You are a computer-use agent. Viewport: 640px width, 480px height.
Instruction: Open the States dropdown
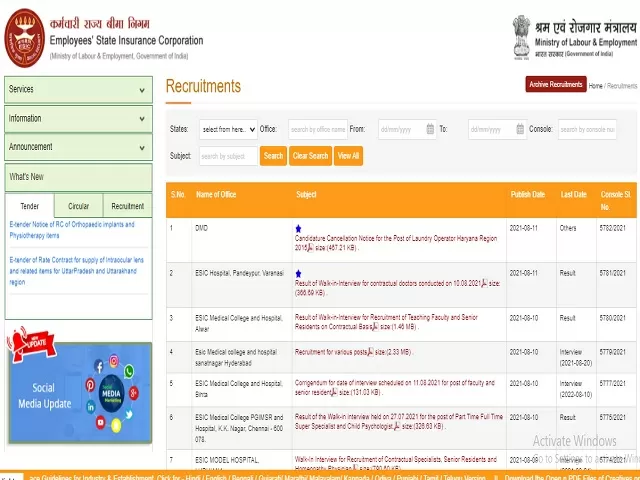(227, 130)
